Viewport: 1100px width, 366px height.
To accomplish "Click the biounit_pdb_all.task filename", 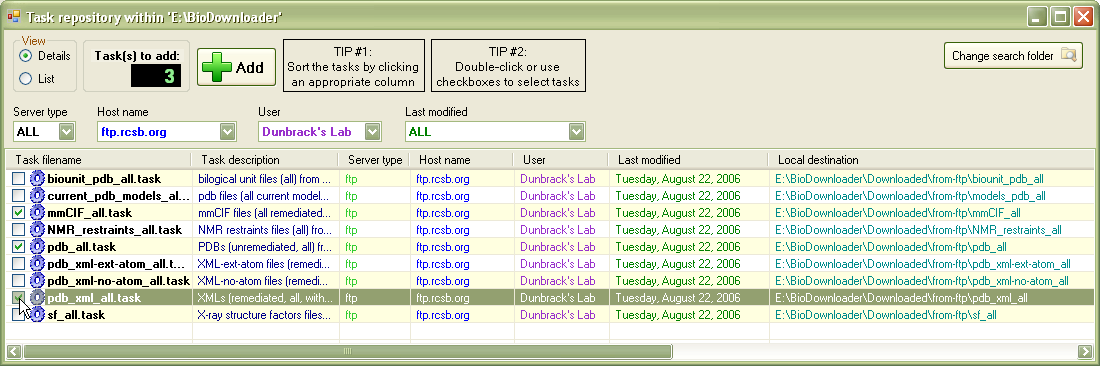I will click(104, 179).
